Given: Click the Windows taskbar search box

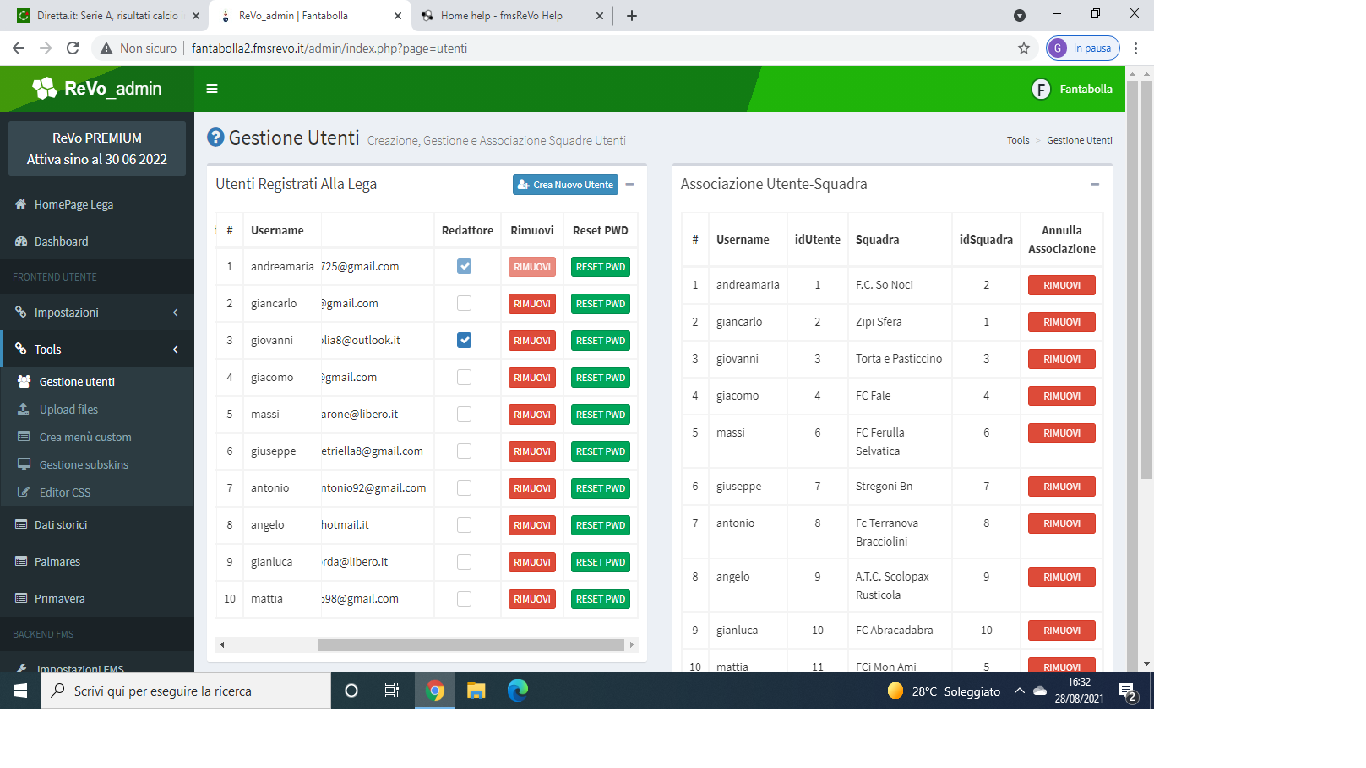Looking at the screenshot, I should tap(186, 691).
